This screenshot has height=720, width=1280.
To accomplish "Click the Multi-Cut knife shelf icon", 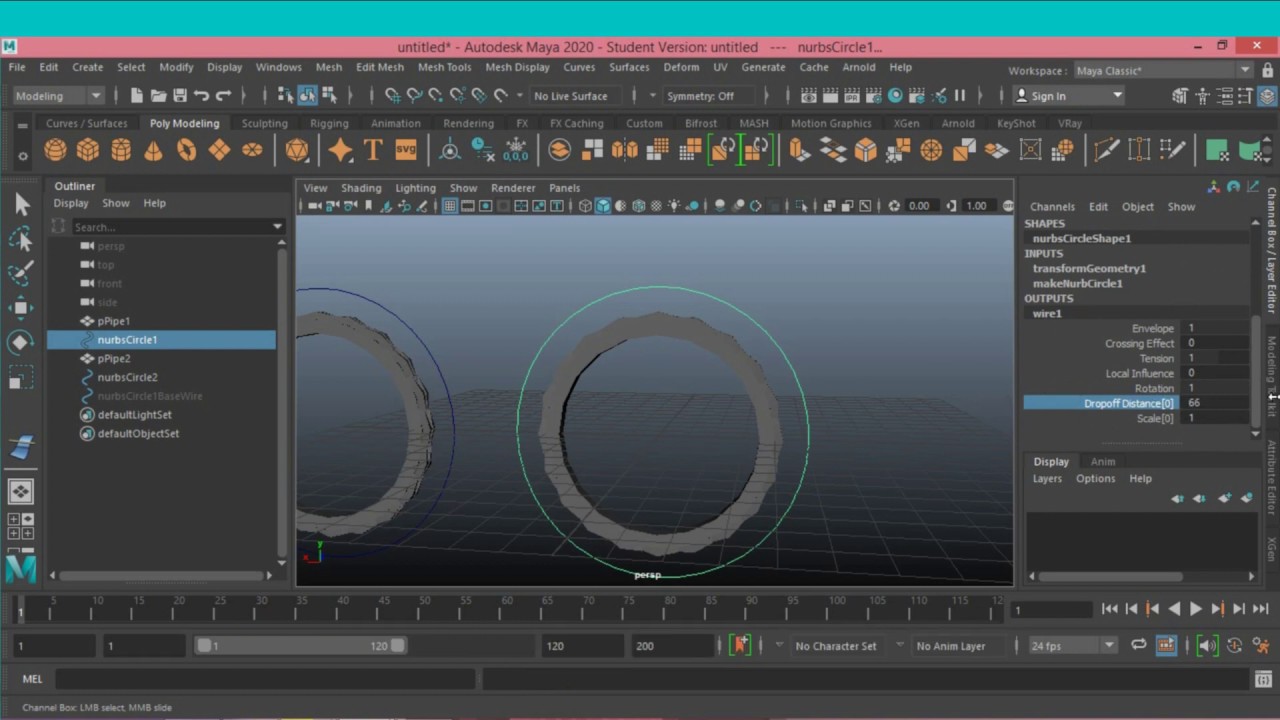I will (x=1106, y=150).
